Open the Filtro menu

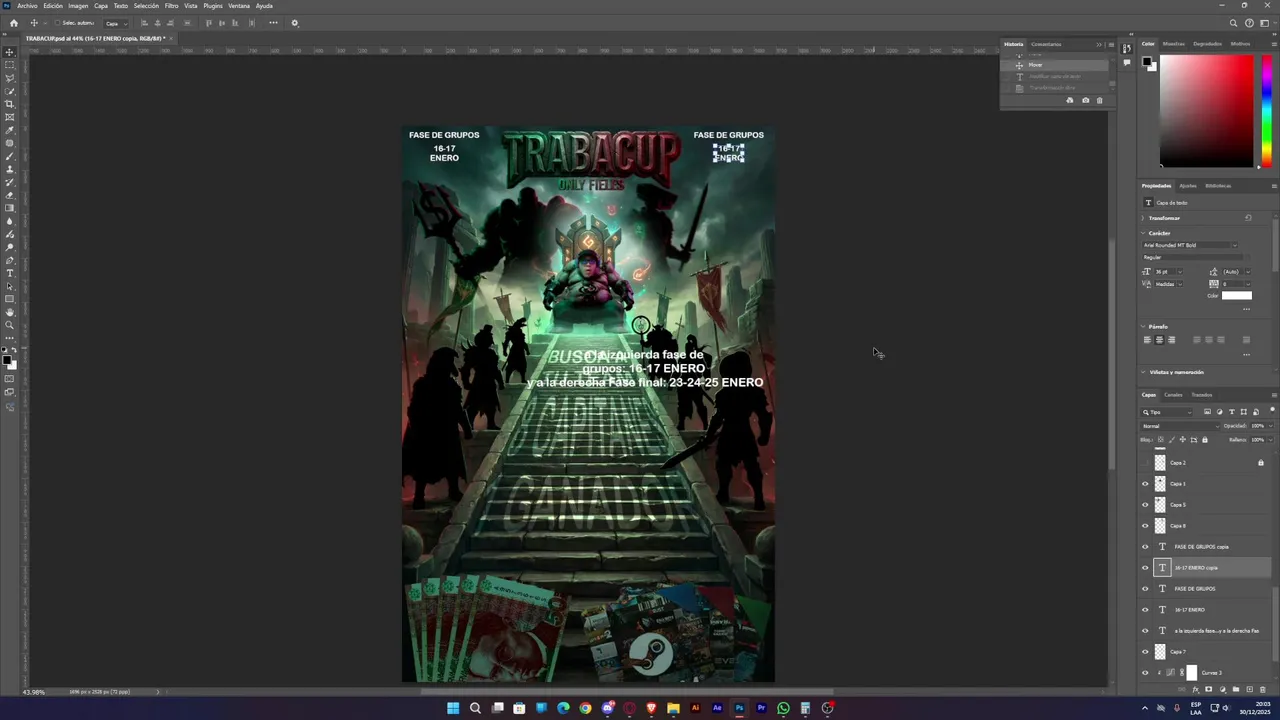coord(171,6)
